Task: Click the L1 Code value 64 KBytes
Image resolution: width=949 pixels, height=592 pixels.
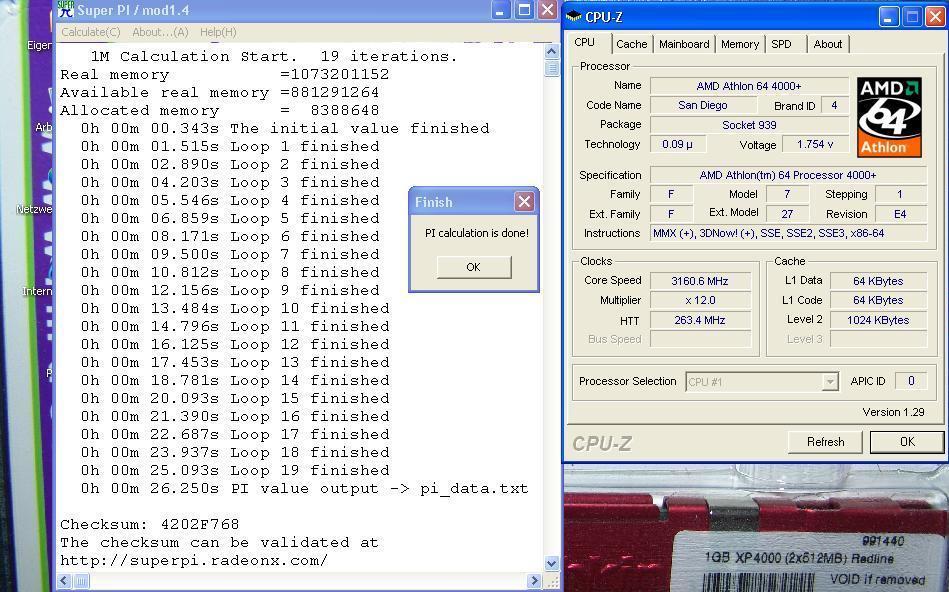Action: [878, 300]
